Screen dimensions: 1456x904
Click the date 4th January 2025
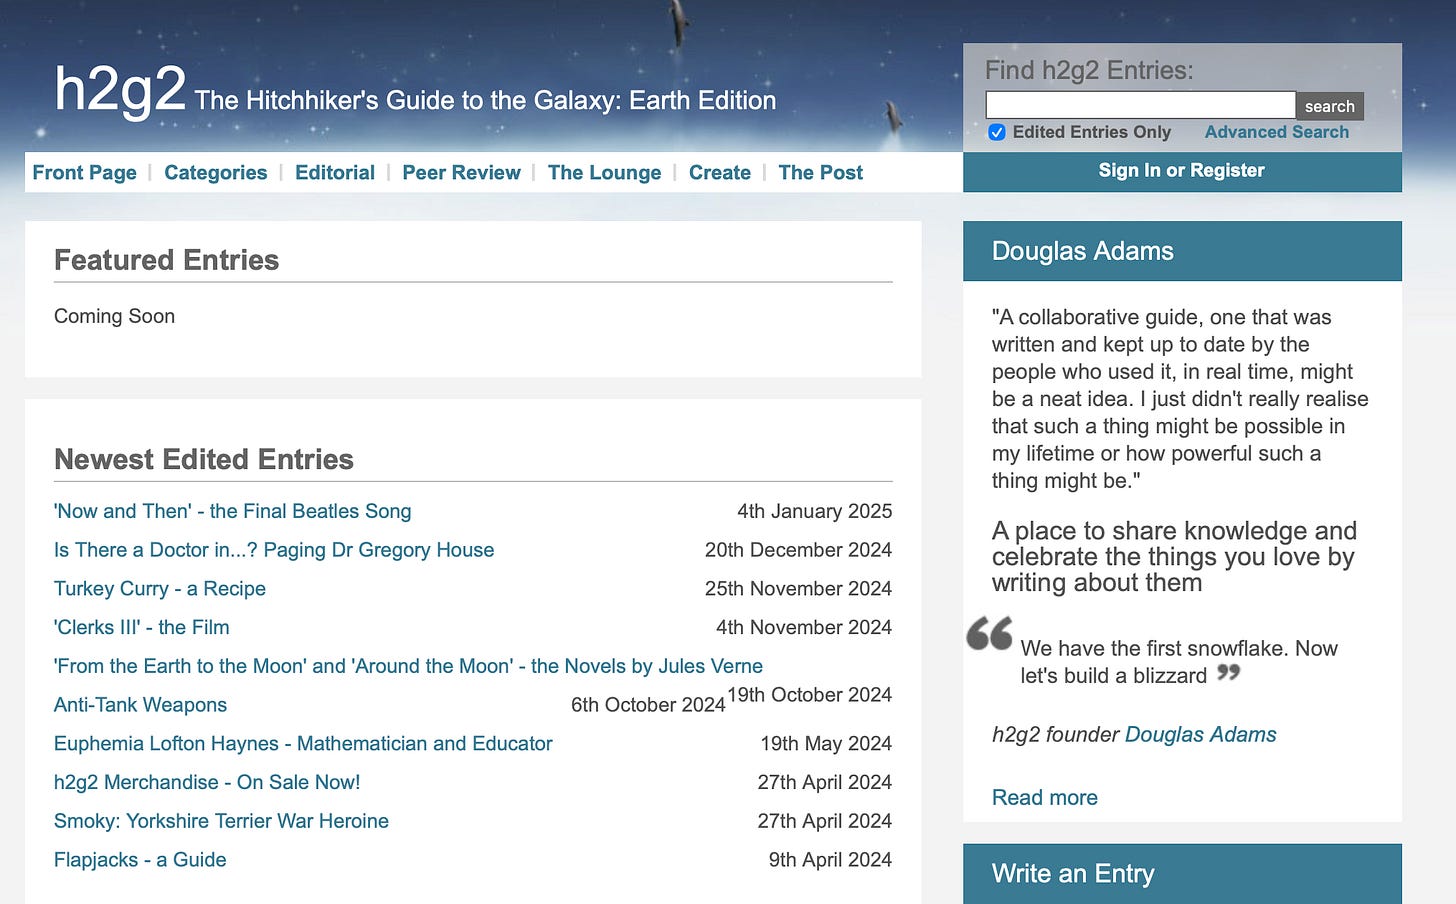tap(815, 511)
